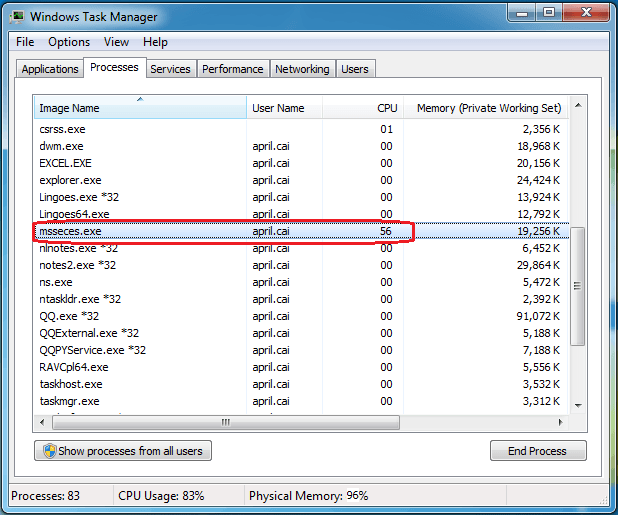Select the ntaskldr.exe *32 process
Viewport: 618px width, 515px height.
301,299
